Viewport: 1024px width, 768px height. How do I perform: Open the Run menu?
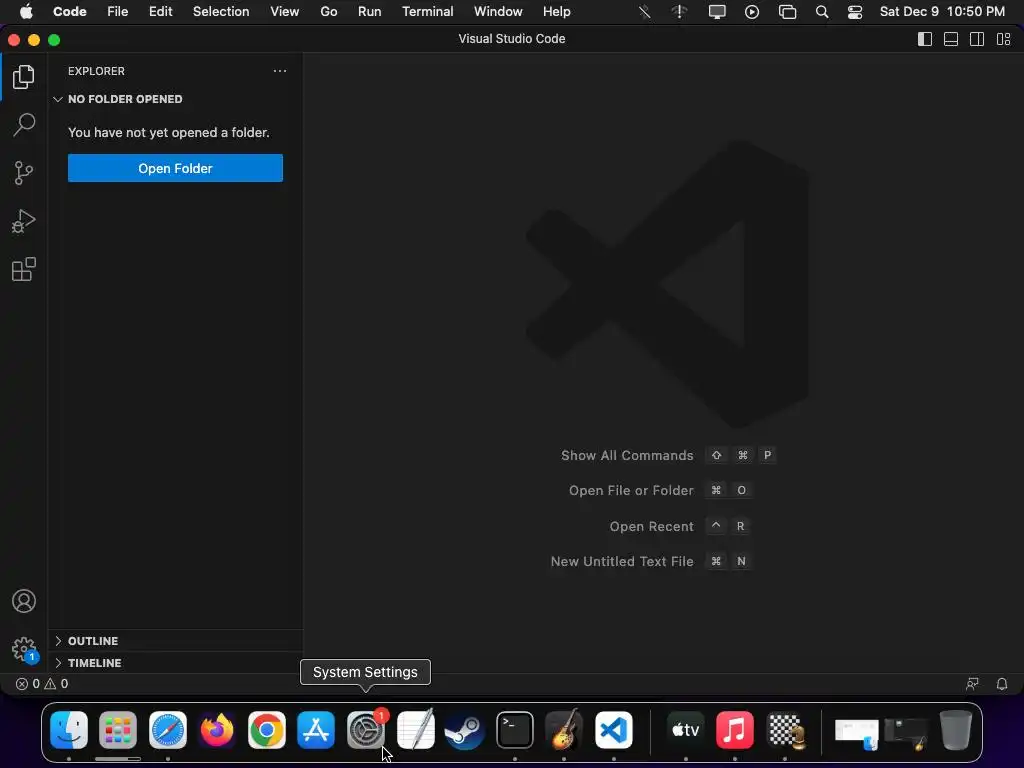click(x=370, y=12)
